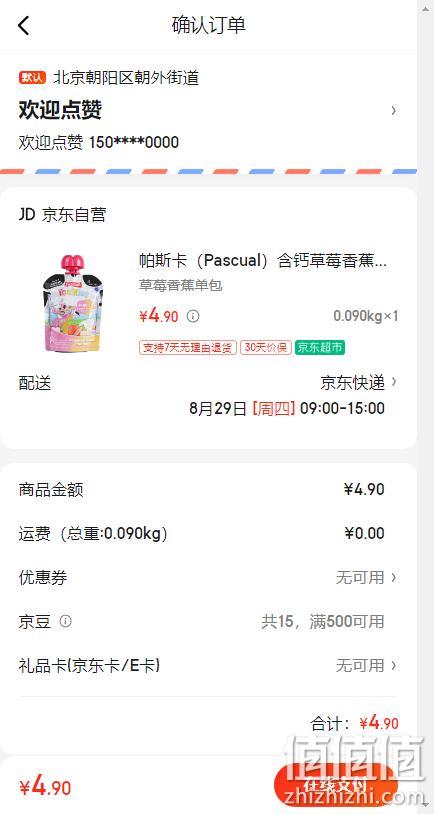Tap the recipient name 欢迎点赞

(60, 110)
